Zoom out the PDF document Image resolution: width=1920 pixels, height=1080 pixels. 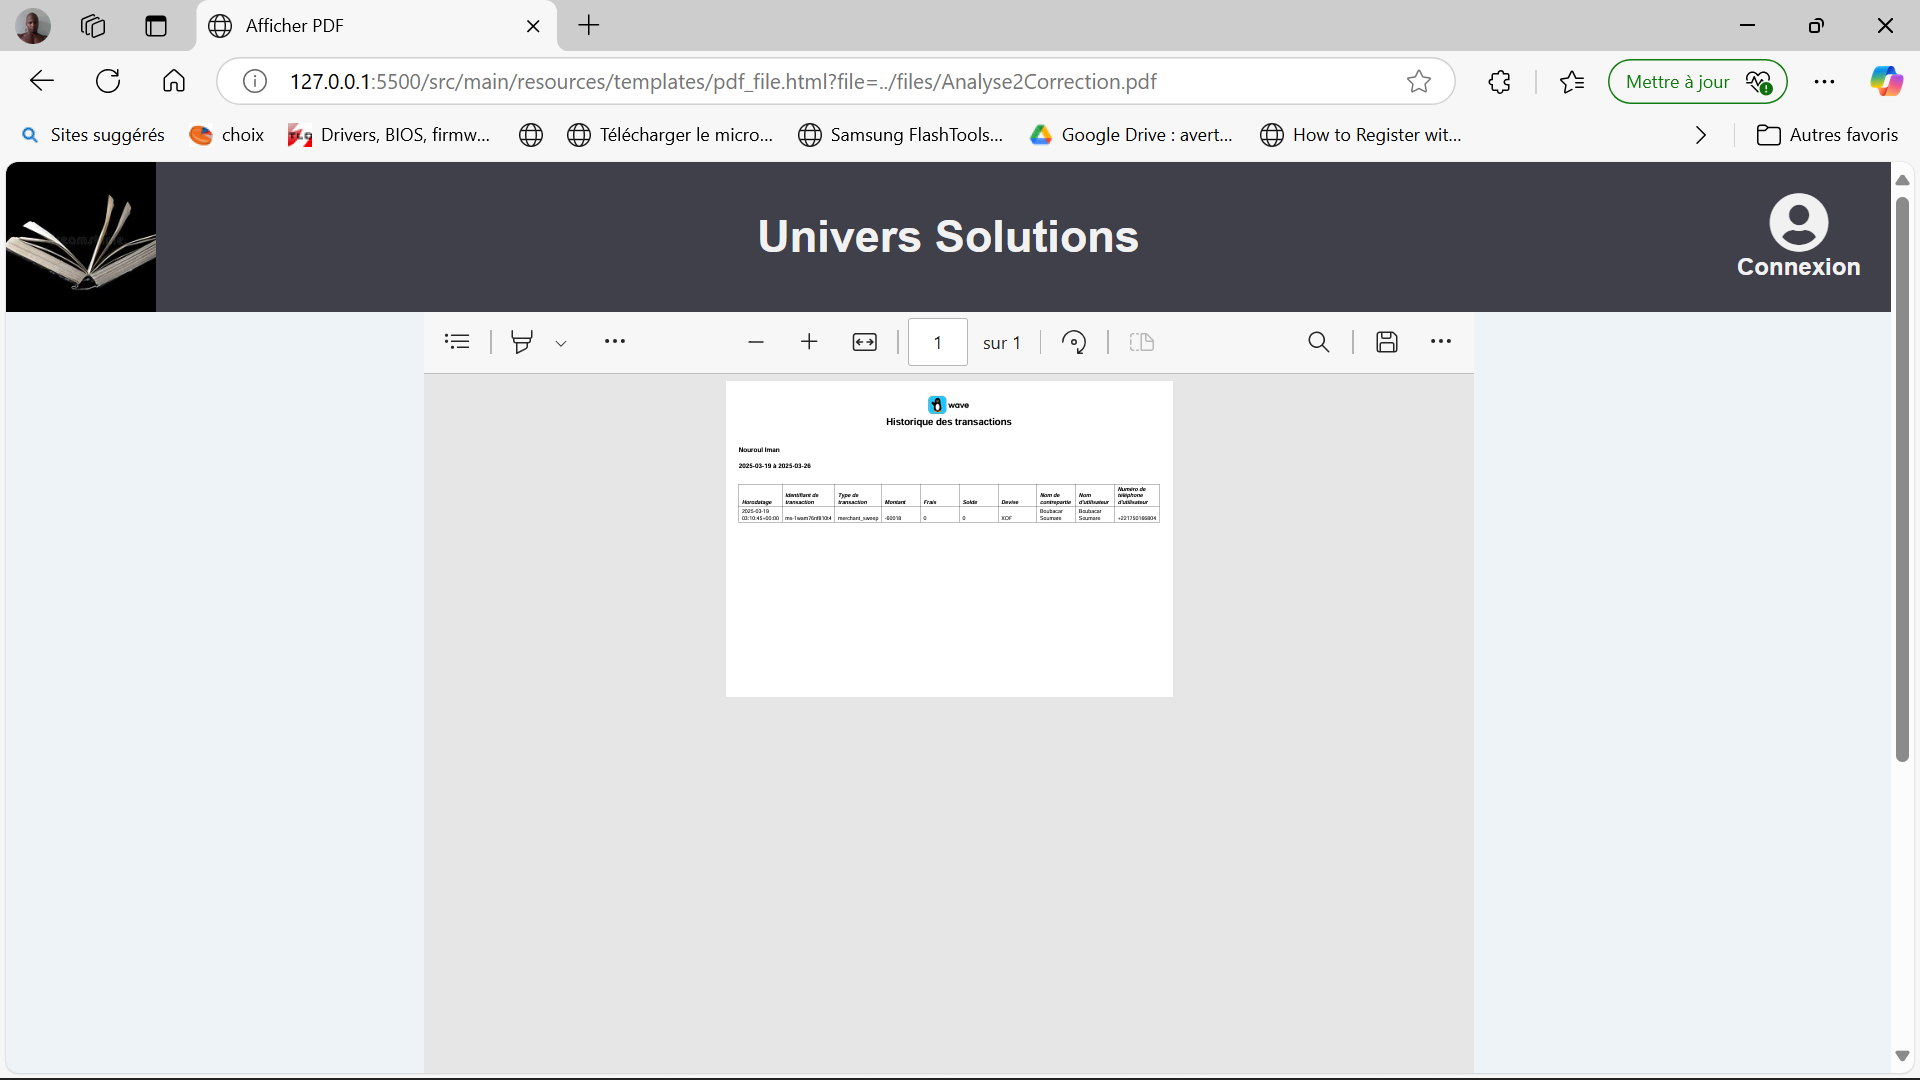(756, 342)
